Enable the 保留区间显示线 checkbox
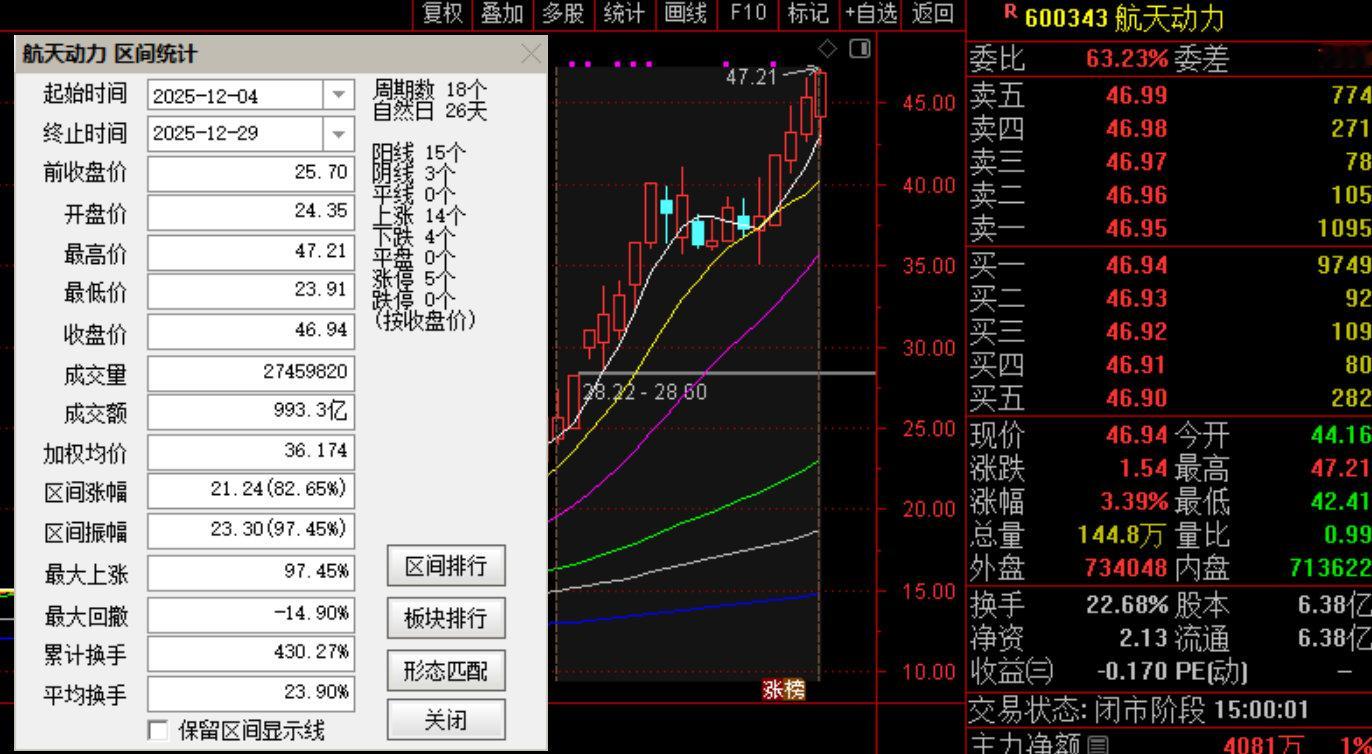The height and width of the screenshot is (754, 1372). click(x=158, y=730)
